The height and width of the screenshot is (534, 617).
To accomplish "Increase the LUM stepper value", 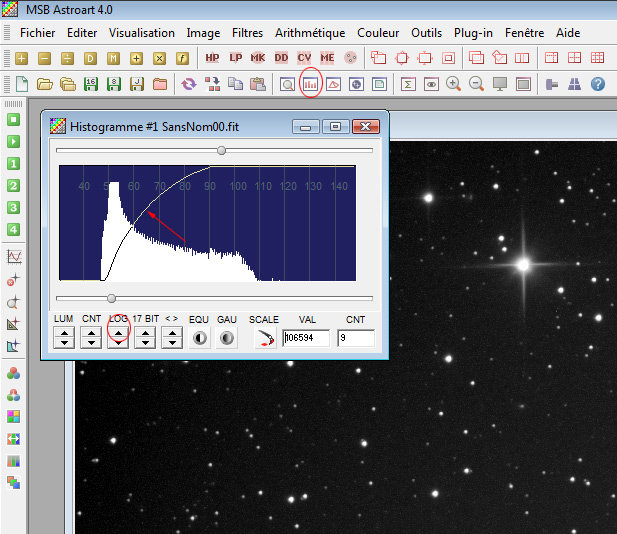I will coord(64,334).
